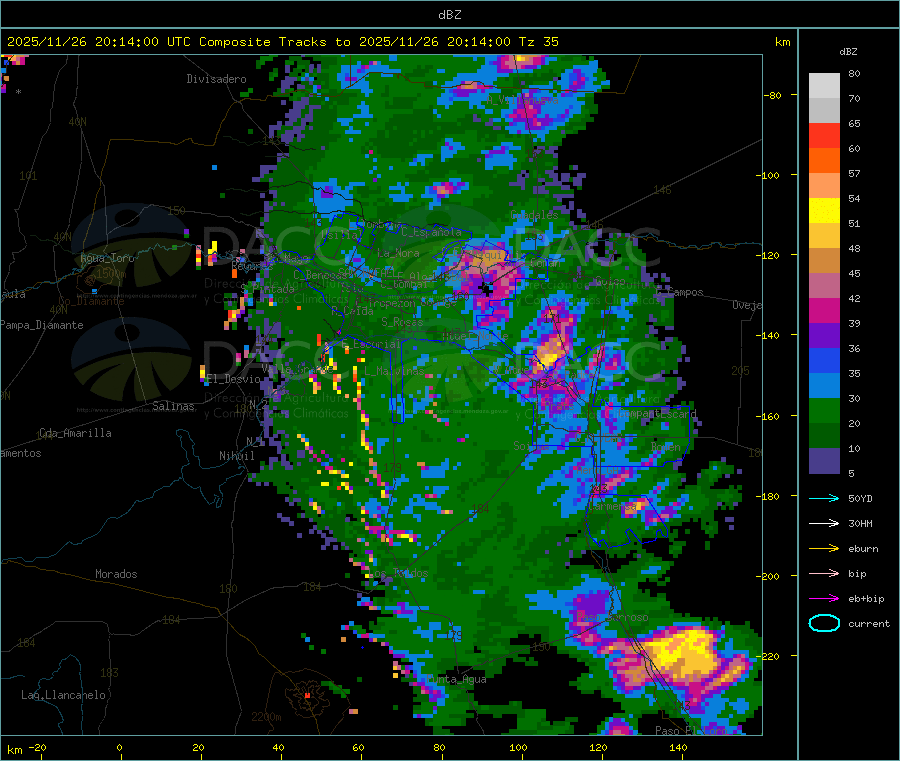This screenshot has width=900, height=761.
Task: Click the yellow-orange storm core at lower right
Action: tap(684, 654)
